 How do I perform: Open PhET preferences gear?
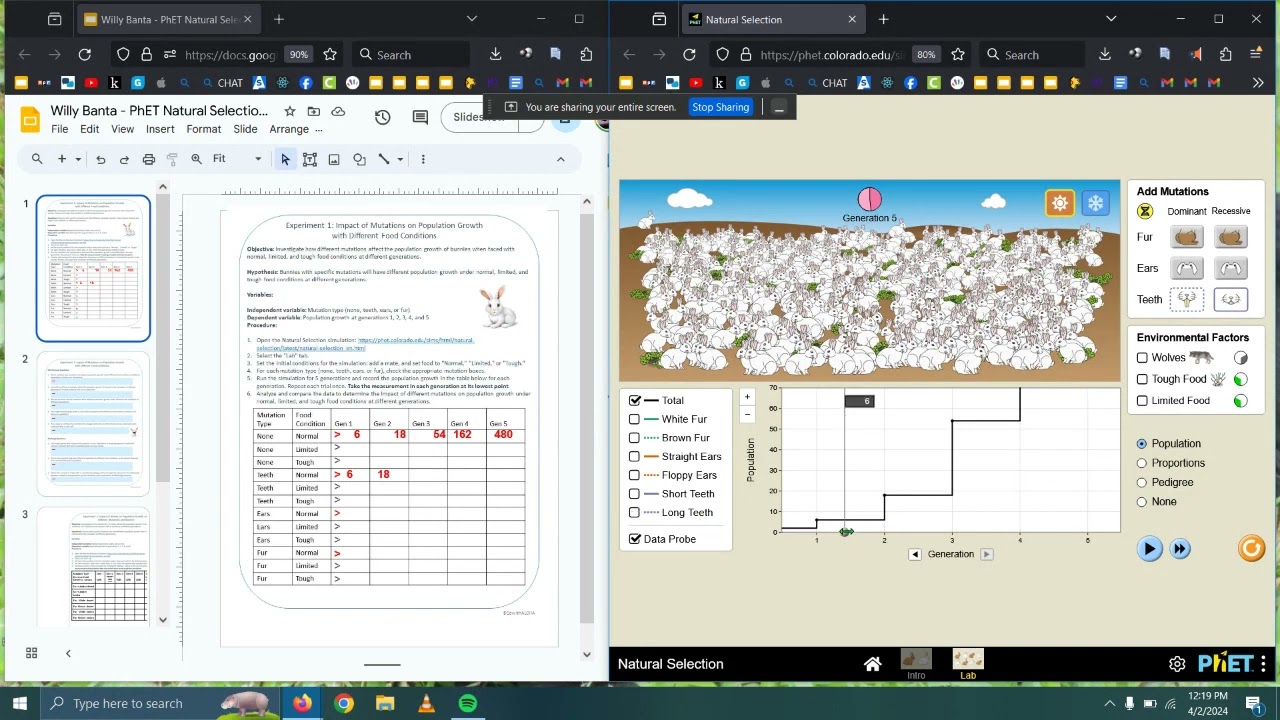point(1177,664)
